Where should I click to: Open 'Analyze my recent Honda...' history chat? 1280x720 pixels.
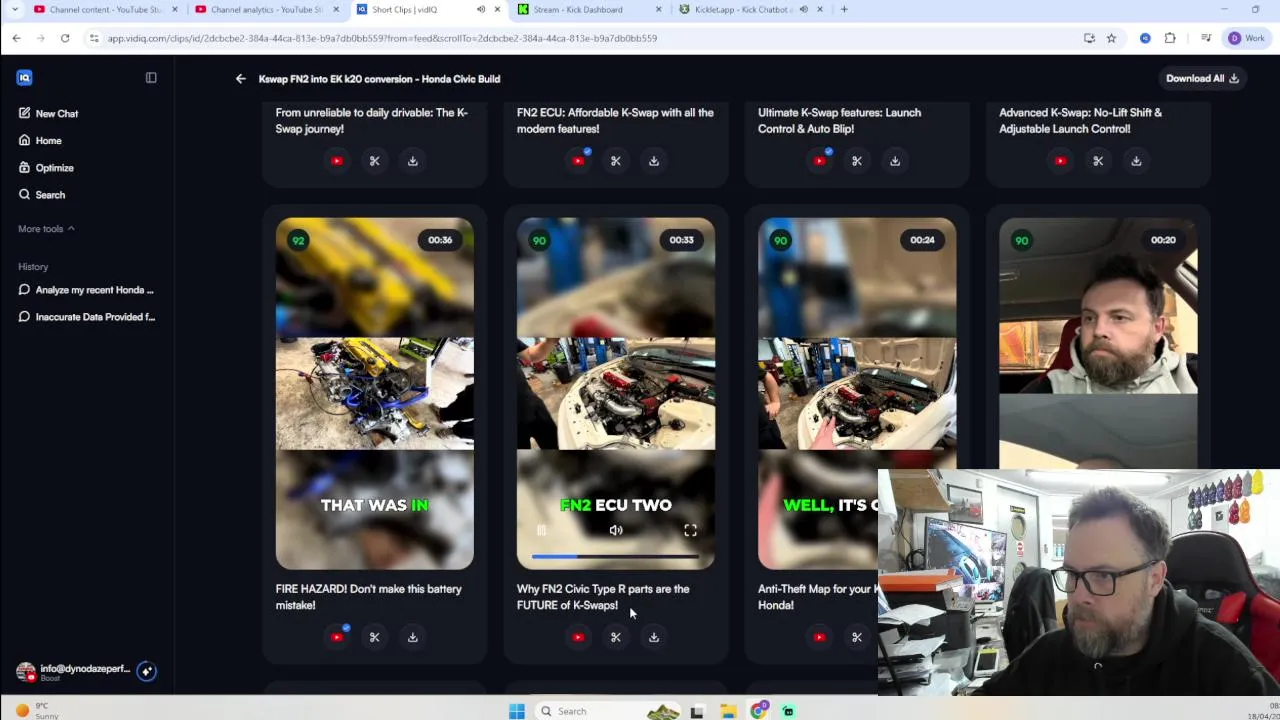click(x=87, y=290)
